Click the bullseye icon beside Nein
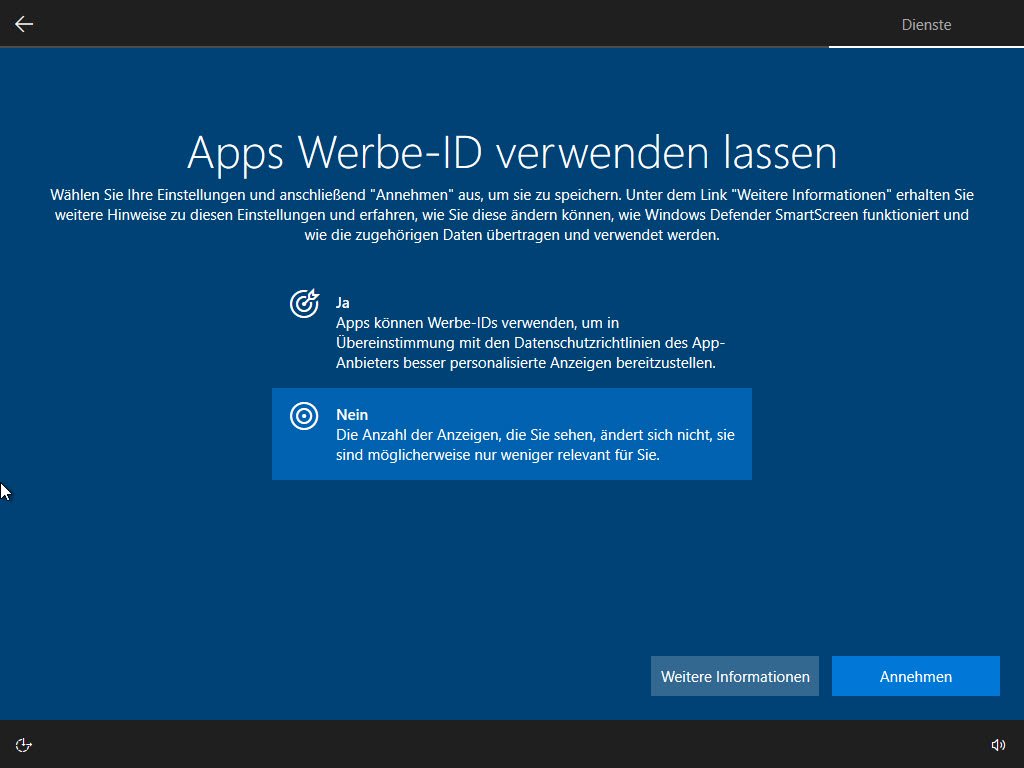Screen dimensions: 1024x768 [304, 416]
